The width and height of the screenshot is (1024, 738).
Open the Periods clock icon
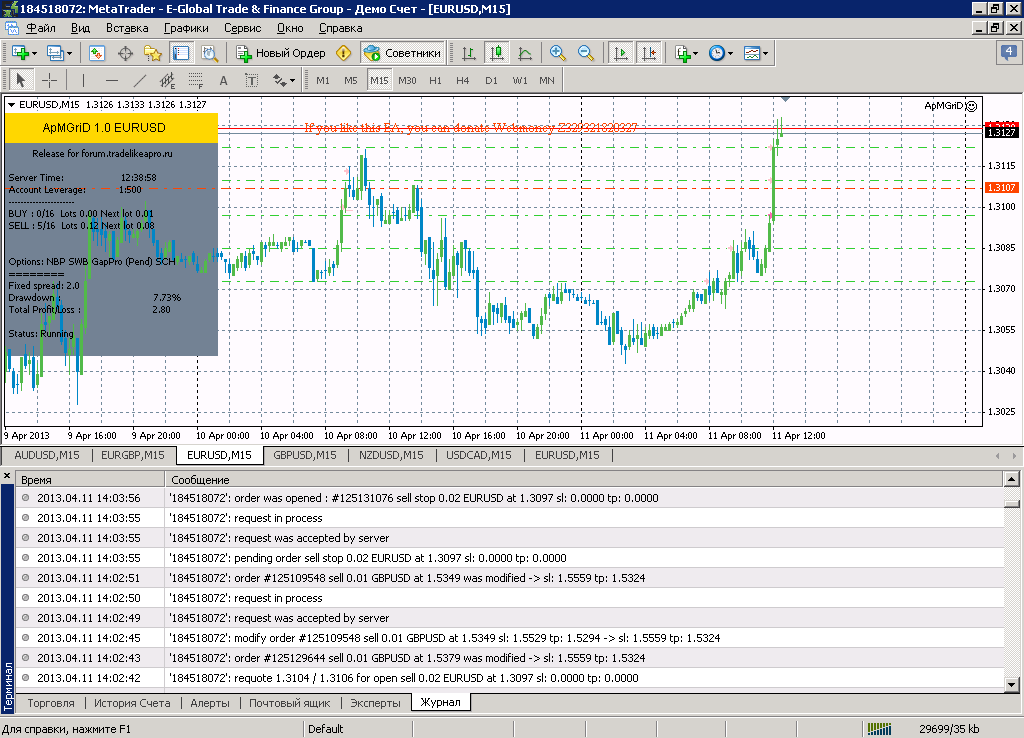717,53
